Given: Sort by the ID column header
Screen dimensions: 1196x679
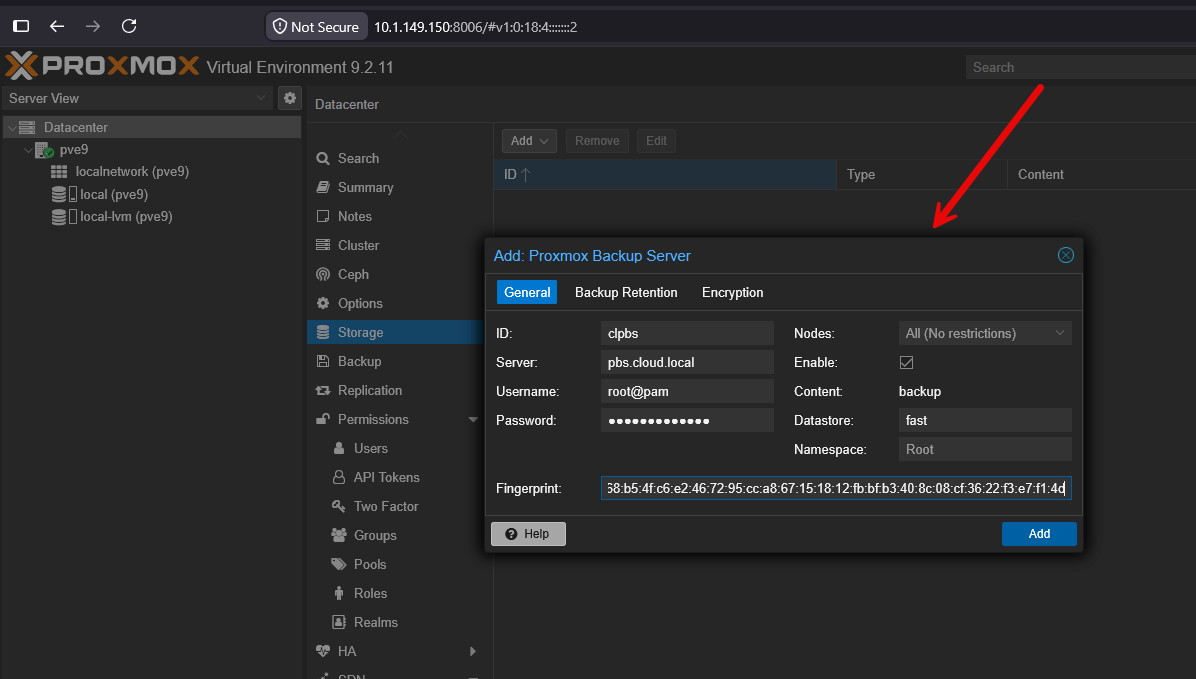Looking at the screenshot, I should 665,175.
